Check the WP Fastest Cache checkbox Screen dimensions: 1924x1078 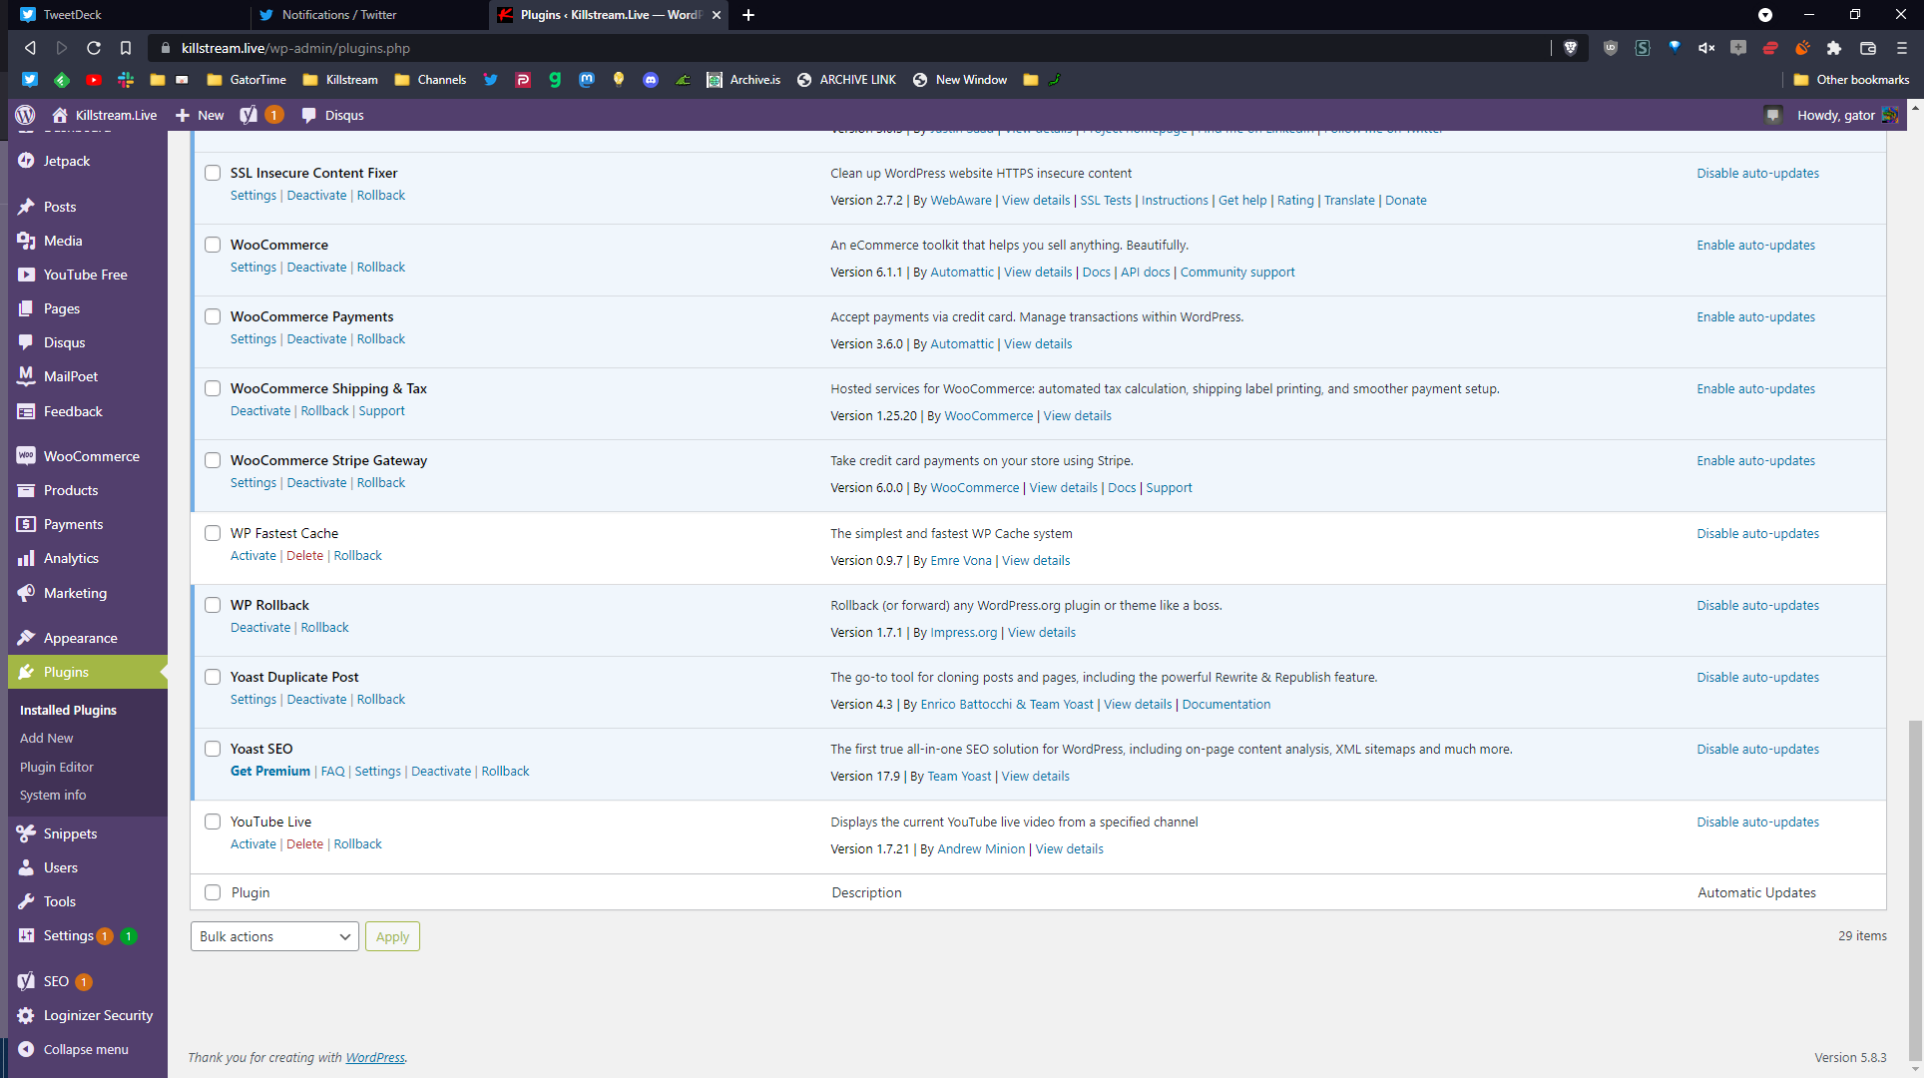coord(212,534)
